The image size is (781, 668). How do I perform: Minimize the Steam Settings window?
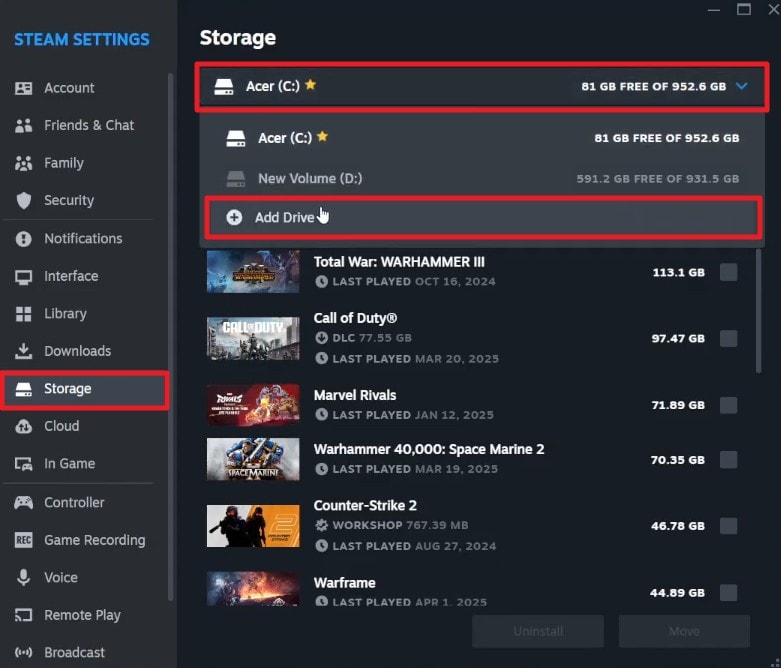[x=714, y=9]
